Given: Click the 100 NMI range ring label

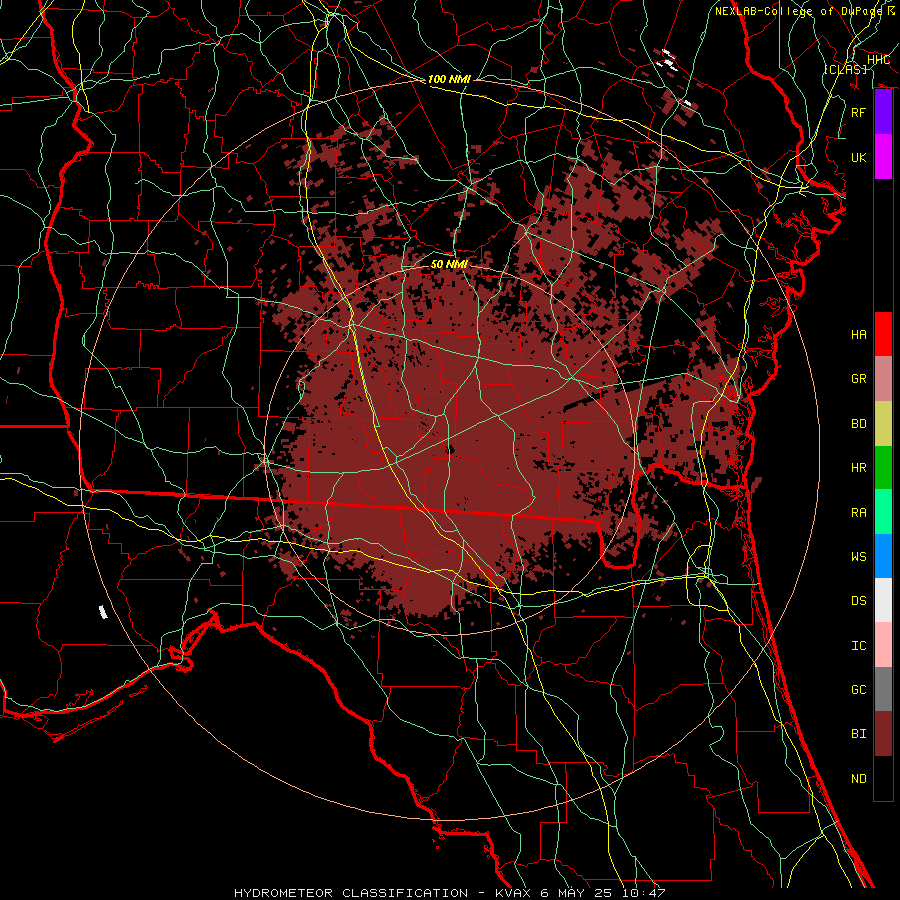Looking at the screenshot, I should click(x=449, y=79).
